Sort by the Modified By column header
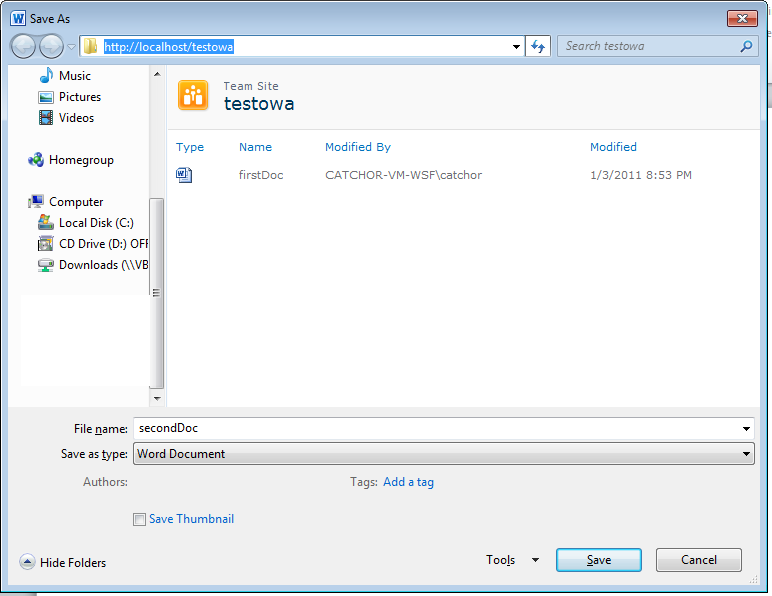 click(358, 147)
